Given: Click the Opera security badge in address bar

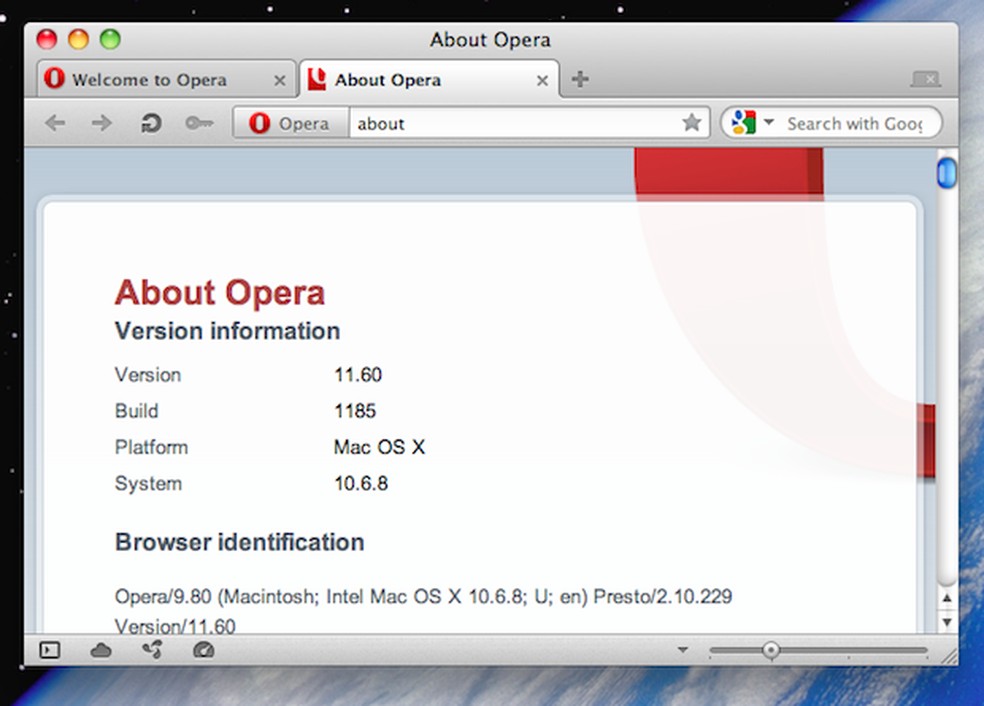Looking at the screenshot, I should coord(290,123).
